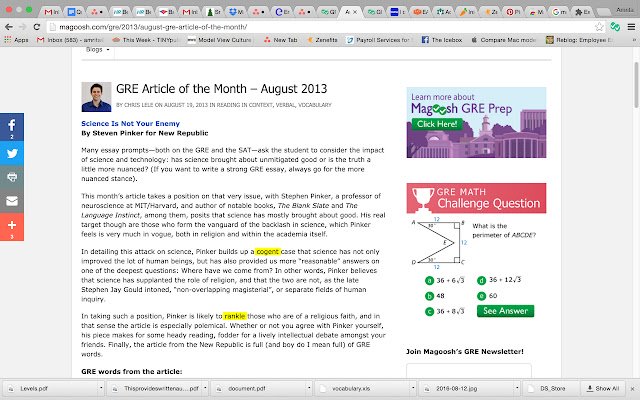Expand the Blogs dropdown menu
This screenshot has width=640, height=400.
click(98, 49)
